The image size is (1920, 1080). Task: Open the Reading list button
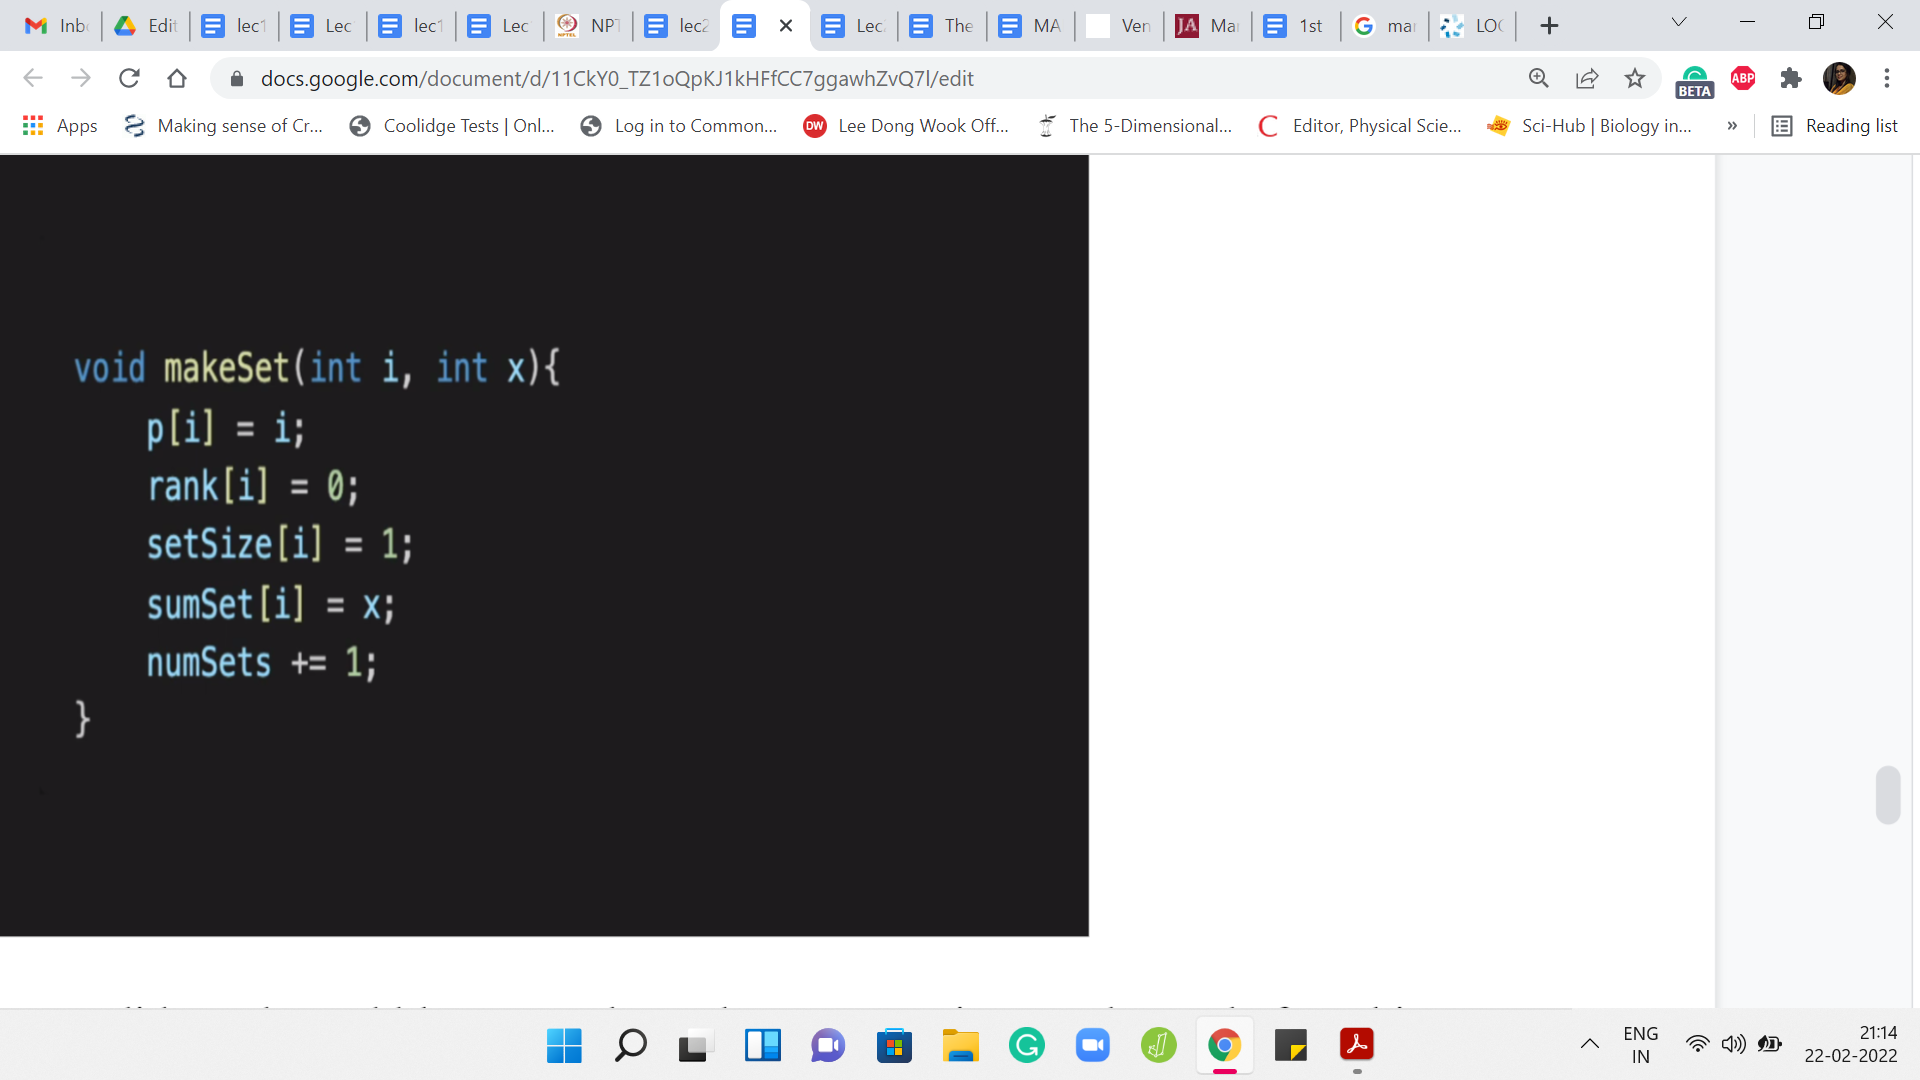(1835, 126)
